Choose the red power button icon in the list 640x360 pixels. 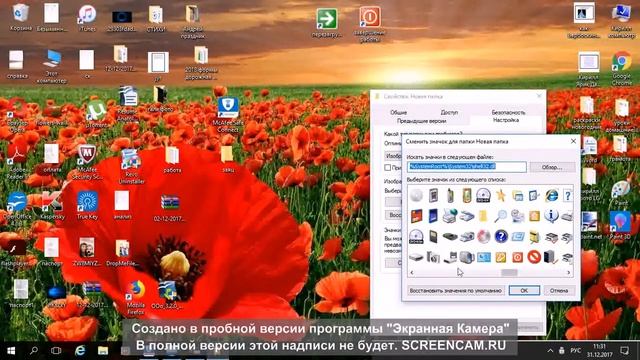pos(518,257)
